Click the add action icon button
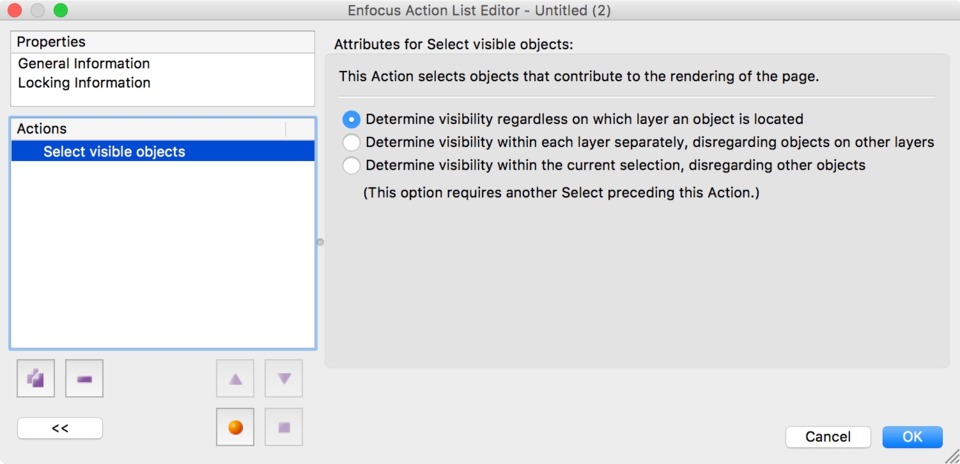Viewport: 960px width, 464px height. 36,378
